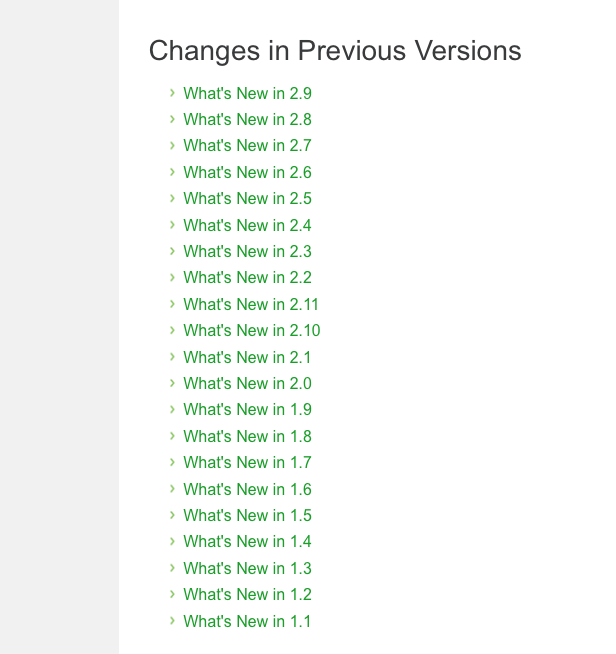Click the What's New in 1.8 link
Screen dimensions: 616x654
click(x=247, y=436)
